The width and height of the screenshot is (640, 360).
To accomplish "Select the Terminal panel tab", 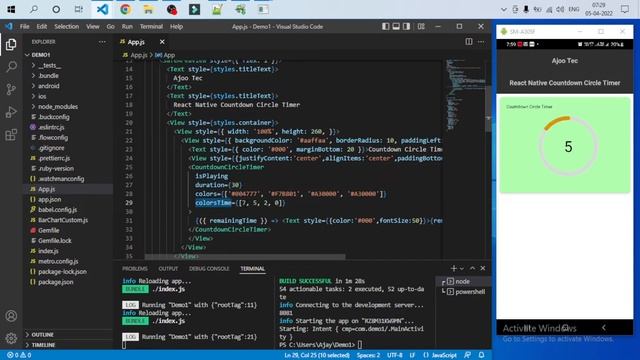I will [252, 269].
